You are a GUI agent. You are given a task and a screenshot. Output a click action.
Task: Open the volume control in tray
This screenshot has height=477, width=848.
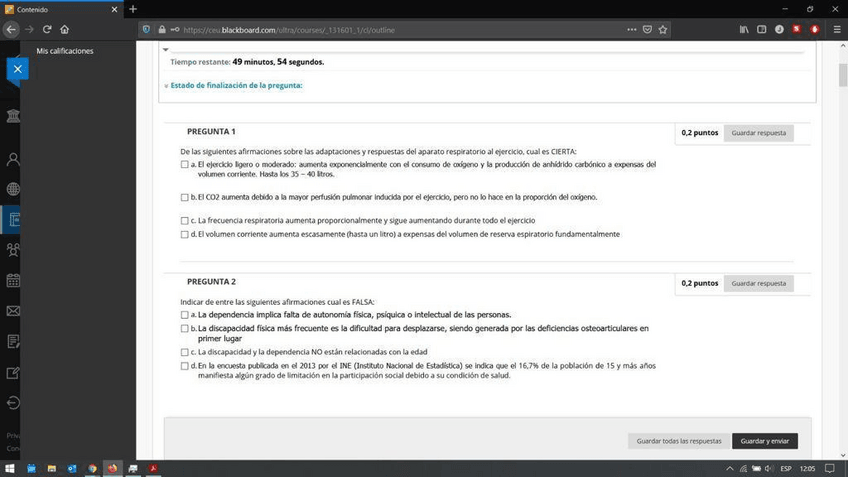tap(768, 468)
